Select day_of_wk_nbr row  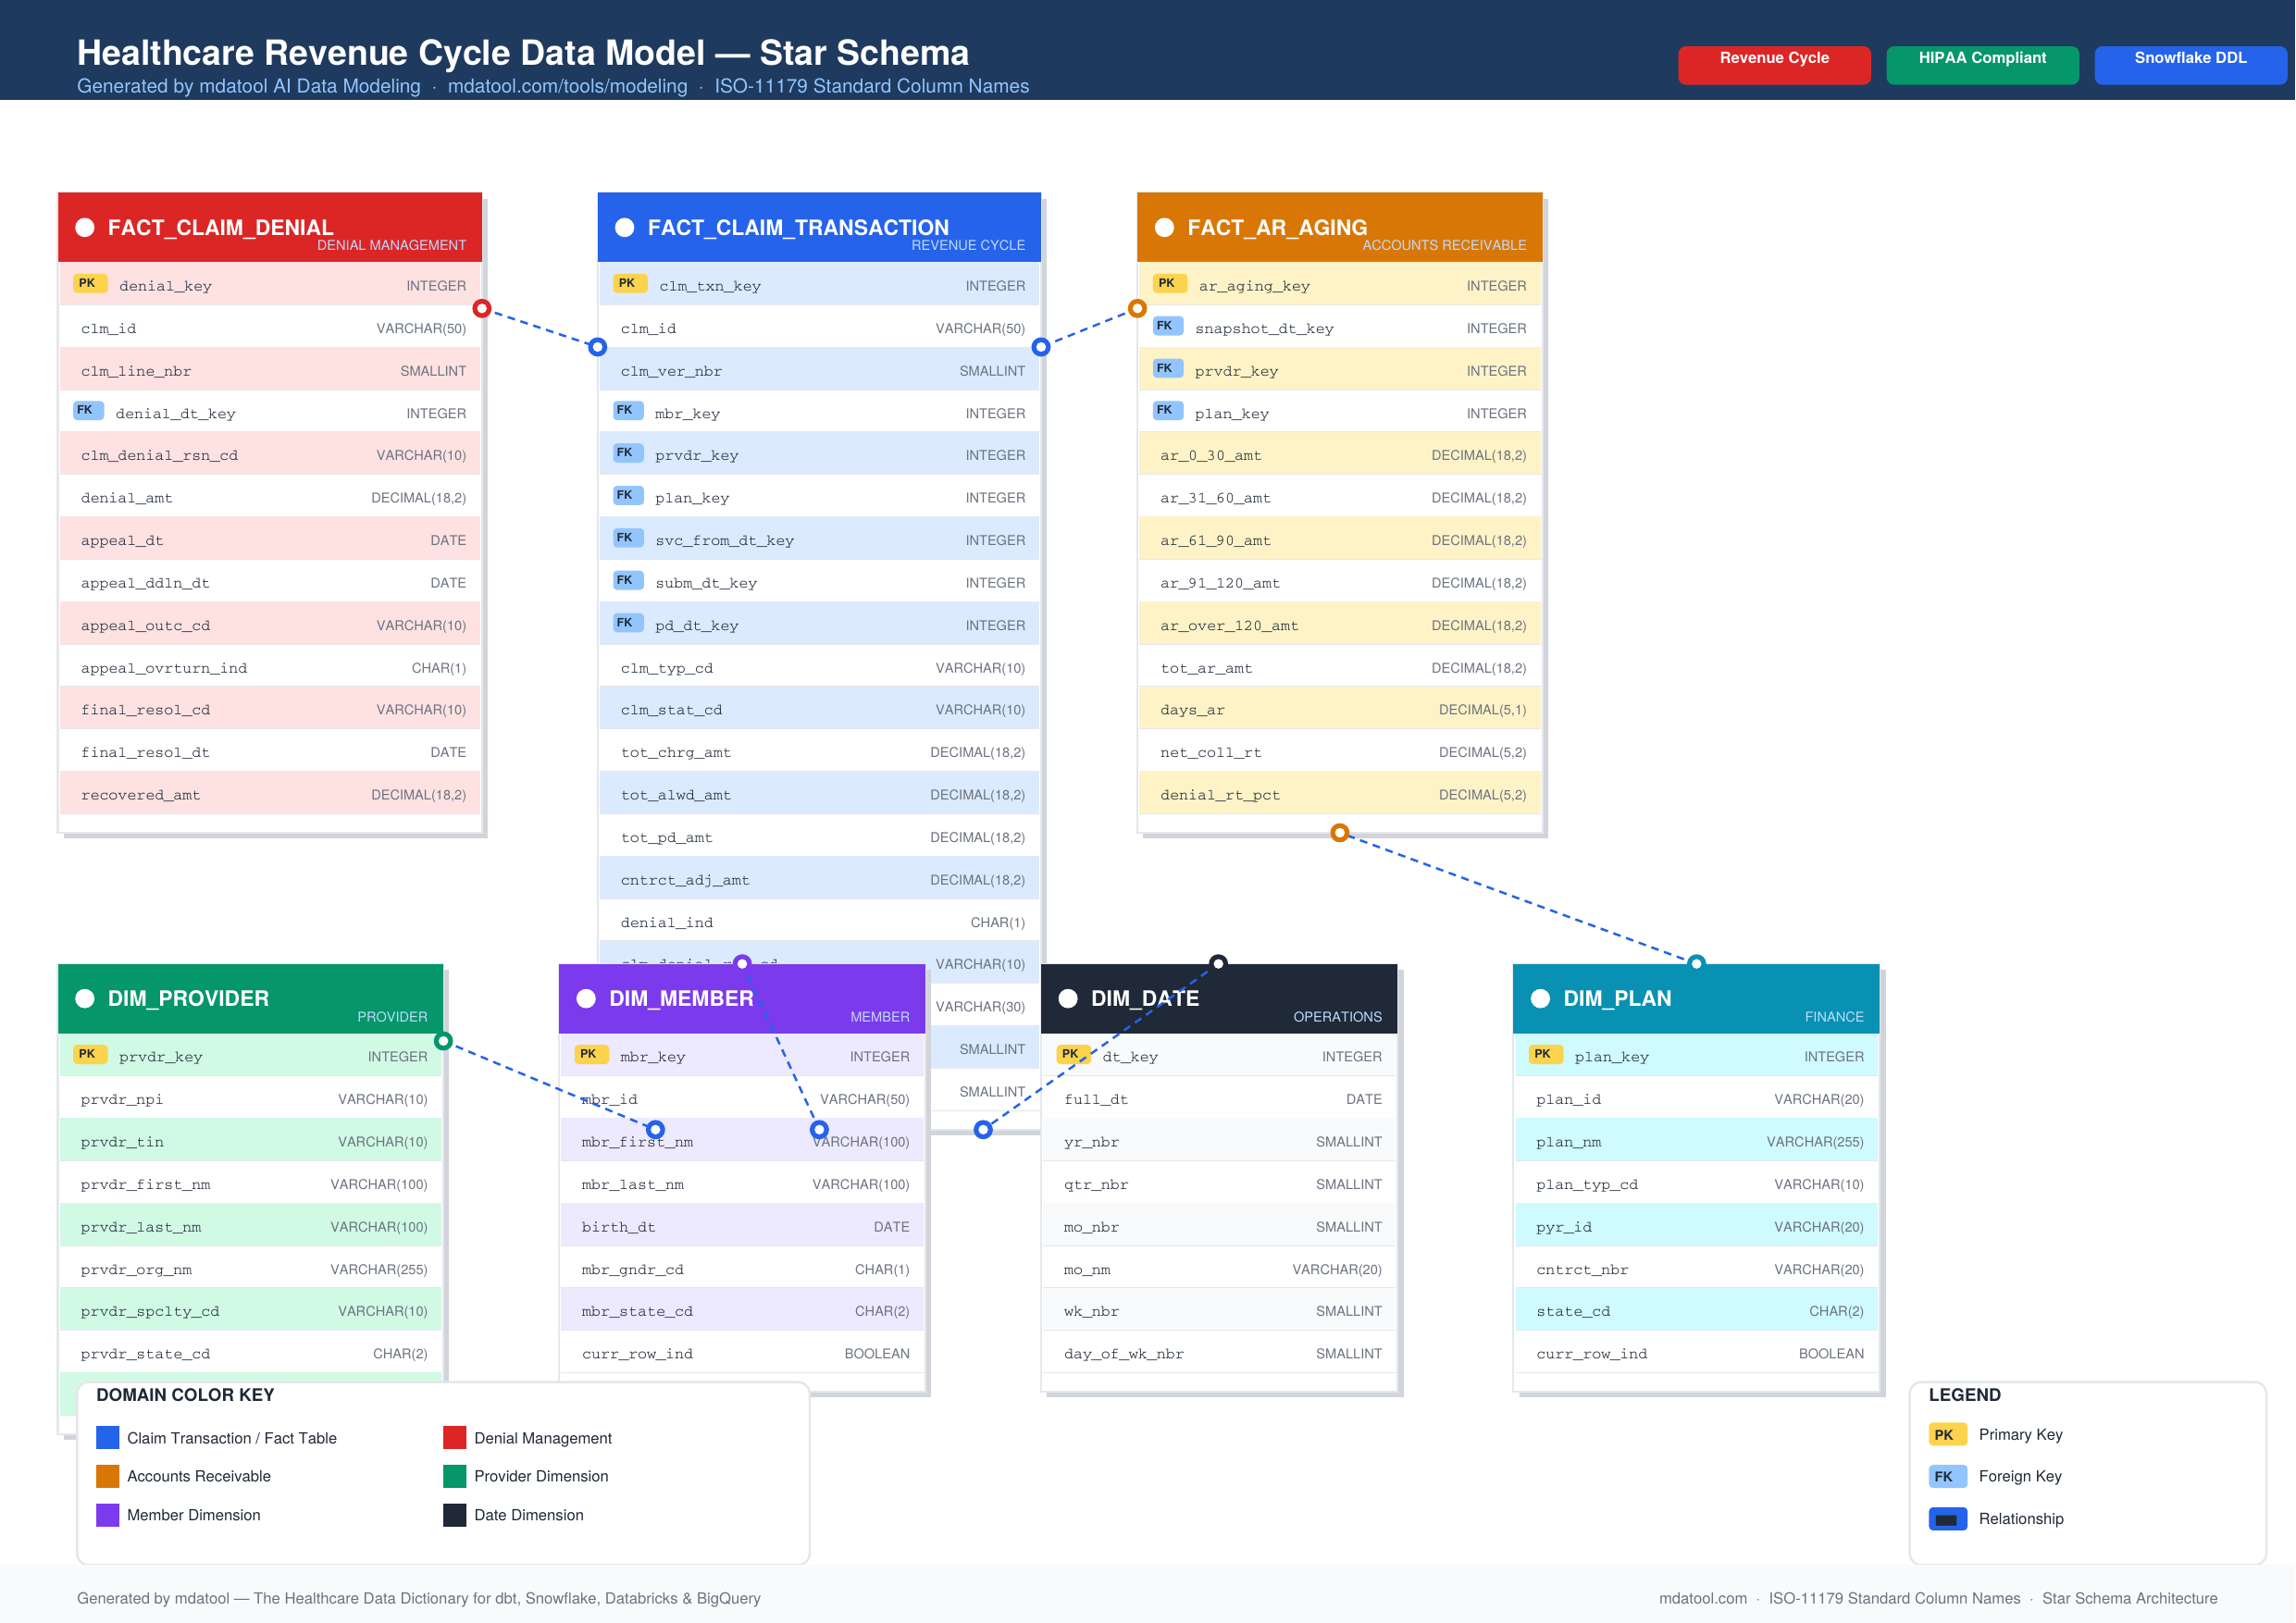[1219, 1354]
